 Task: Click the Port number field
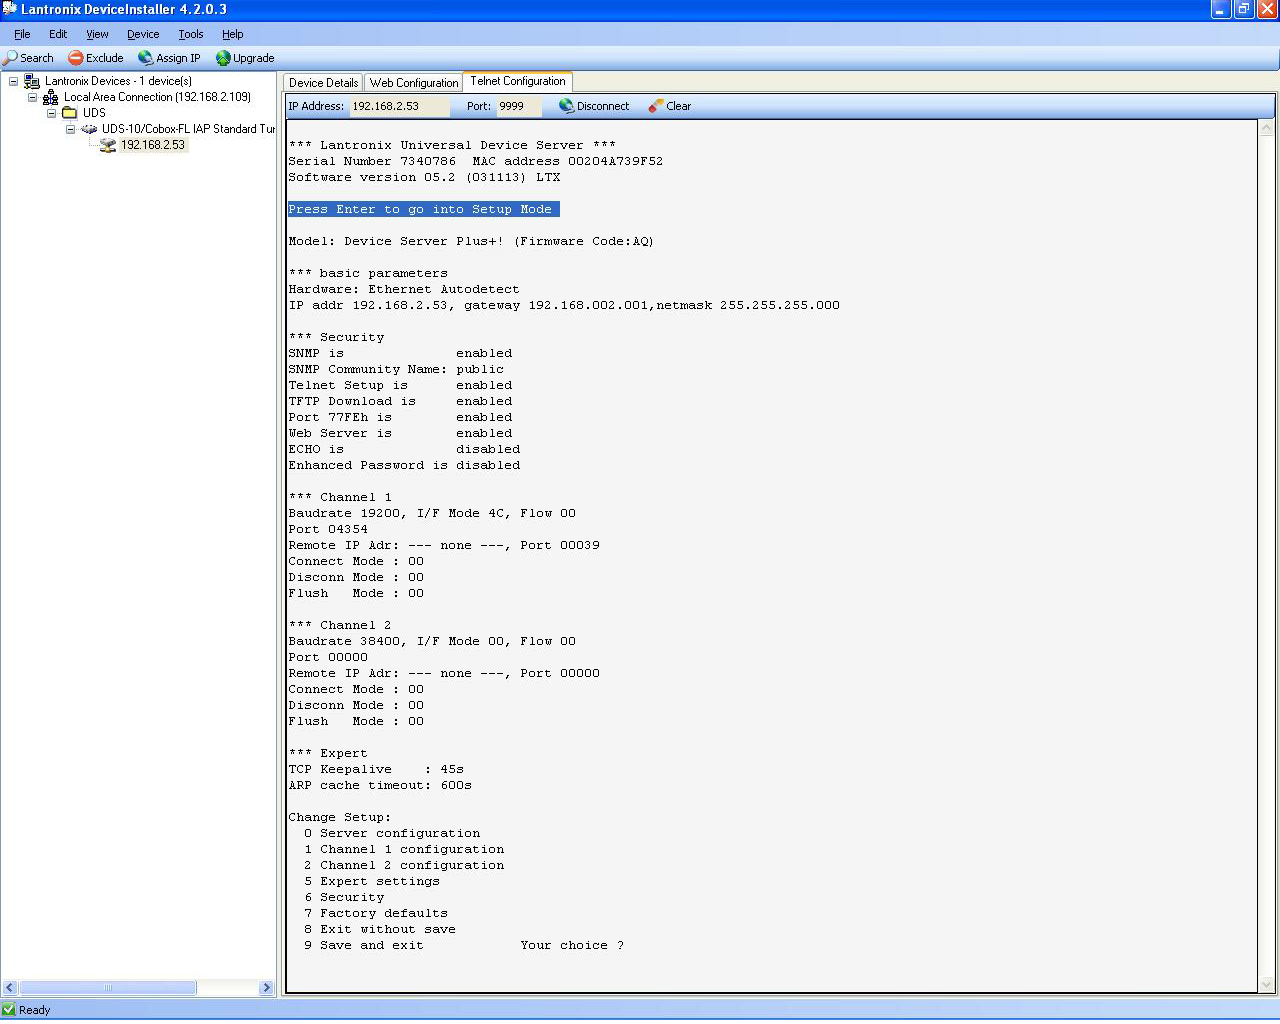(518, 106)
